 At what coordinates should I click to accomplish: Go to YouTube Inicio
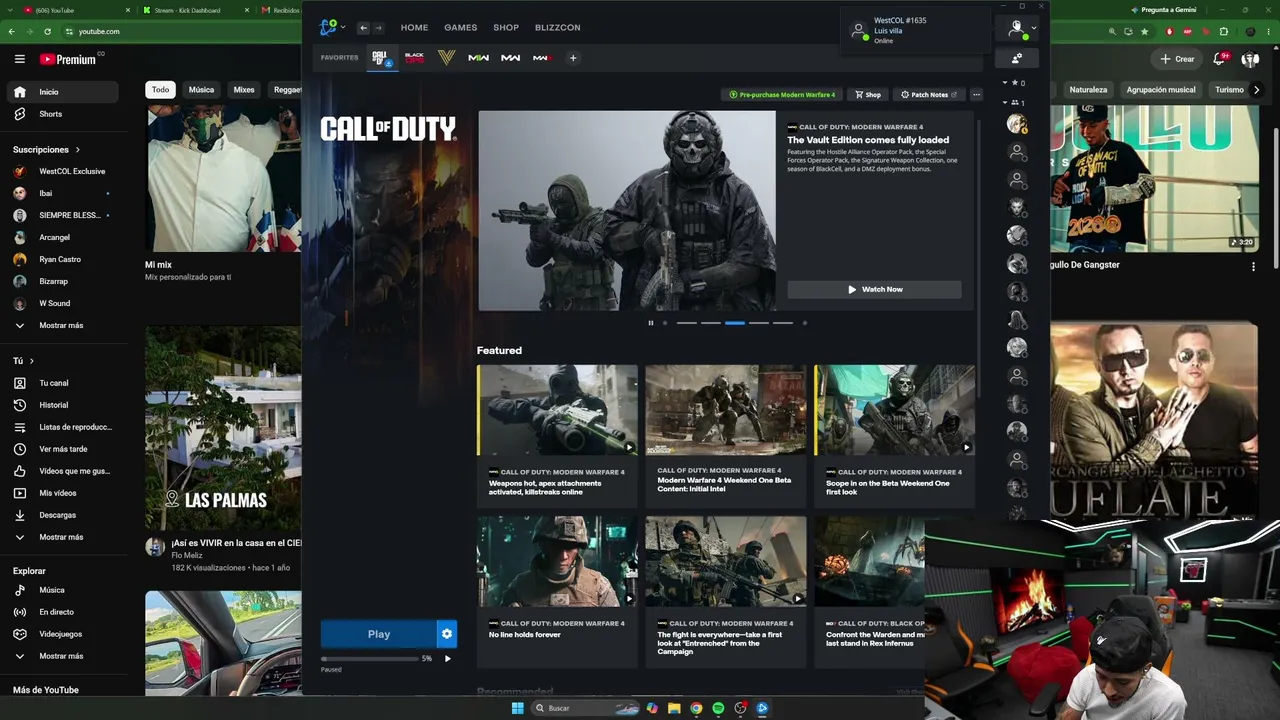pyautogui.click(x=60, y=92)
